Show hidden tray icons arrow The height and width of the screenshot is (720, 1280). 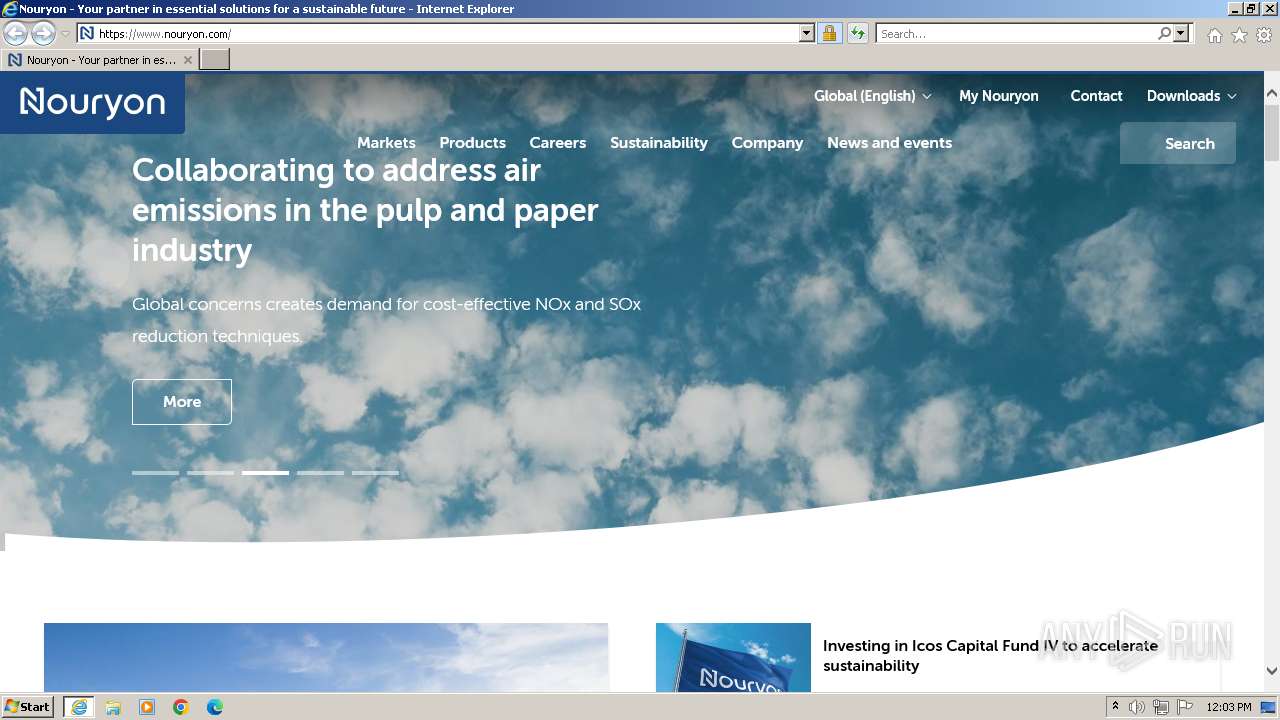[1116, 707]
